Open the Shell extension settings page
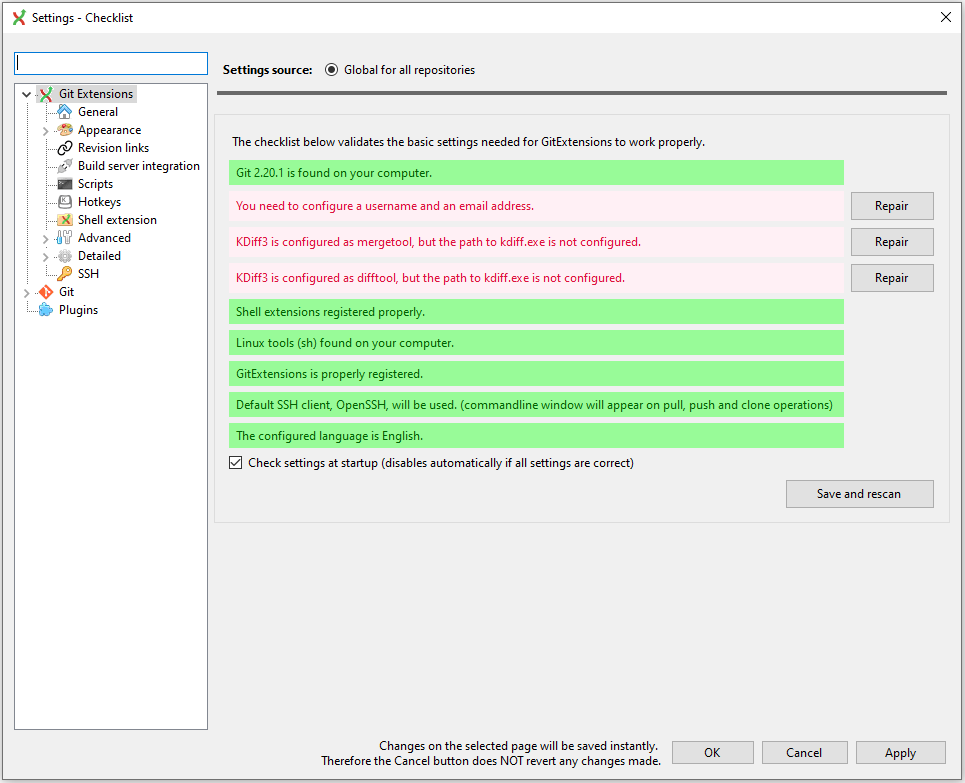The height and width of the screenshot is (783, 965). (117, 220)
